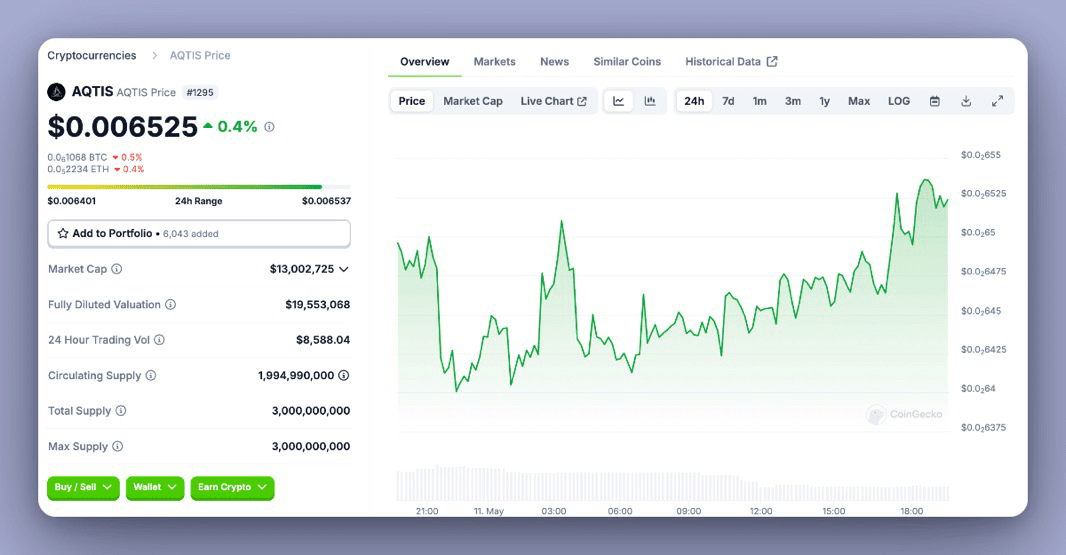Switch to the Markets tab
This screenshot has height=555, width=1066.
[494, 61]
